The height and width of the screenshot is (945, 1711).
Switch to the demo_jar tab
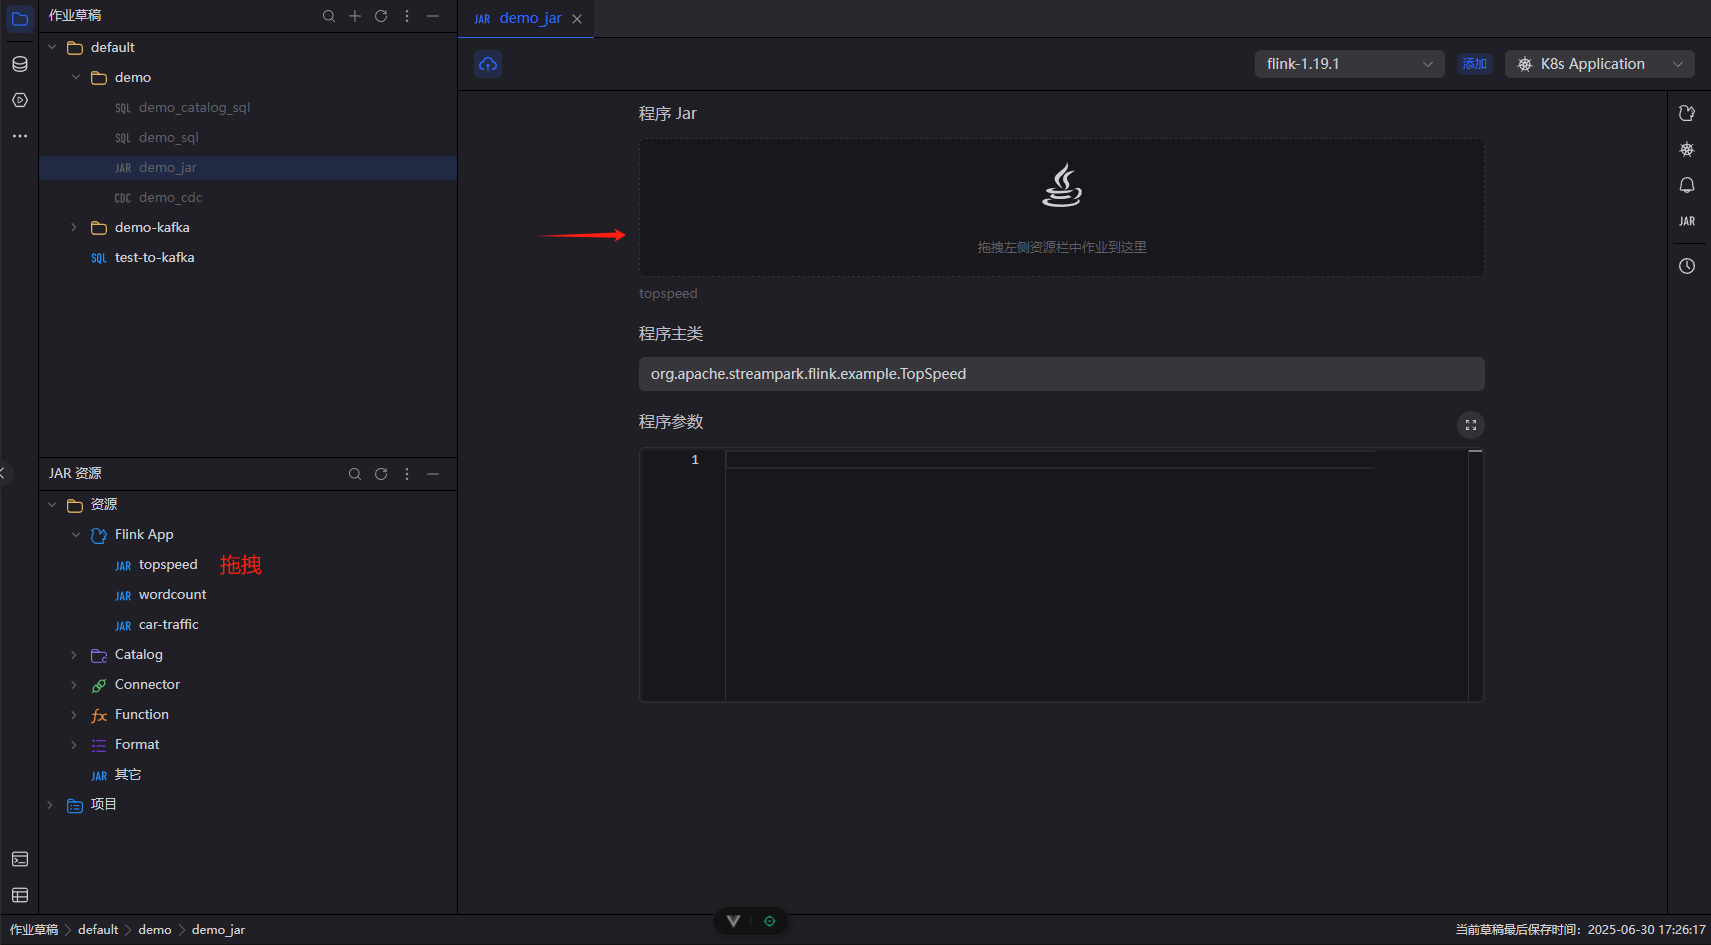pos(529,18)
